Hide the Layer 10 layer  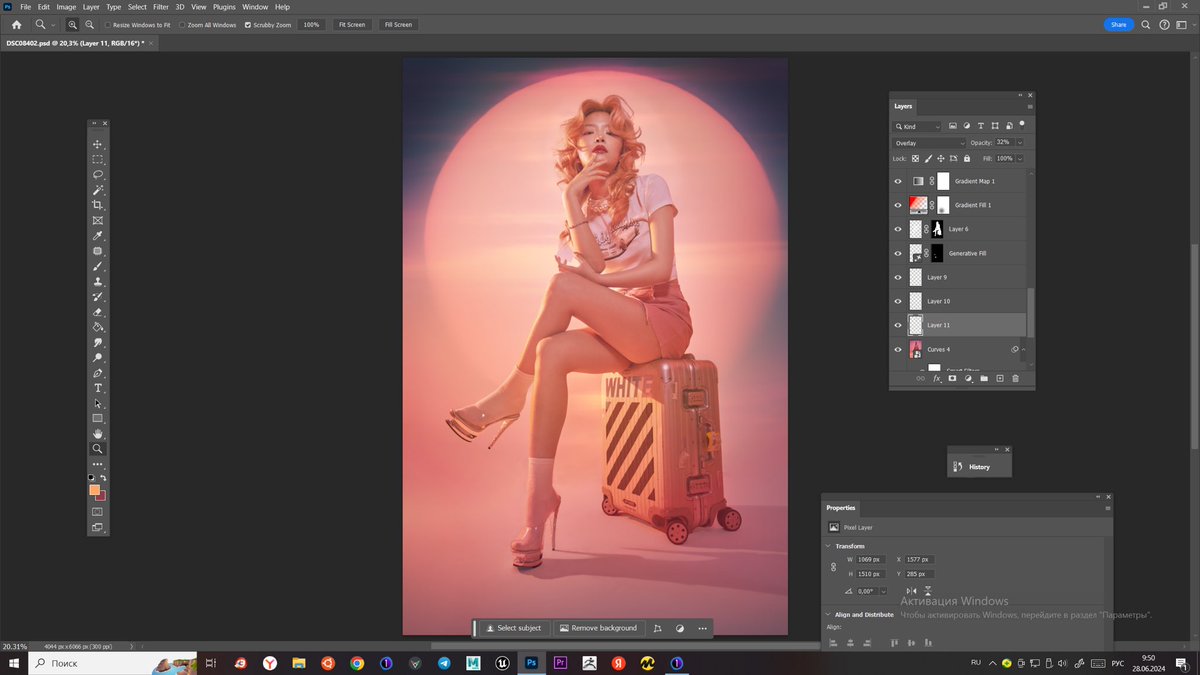[x=898, y=301]
